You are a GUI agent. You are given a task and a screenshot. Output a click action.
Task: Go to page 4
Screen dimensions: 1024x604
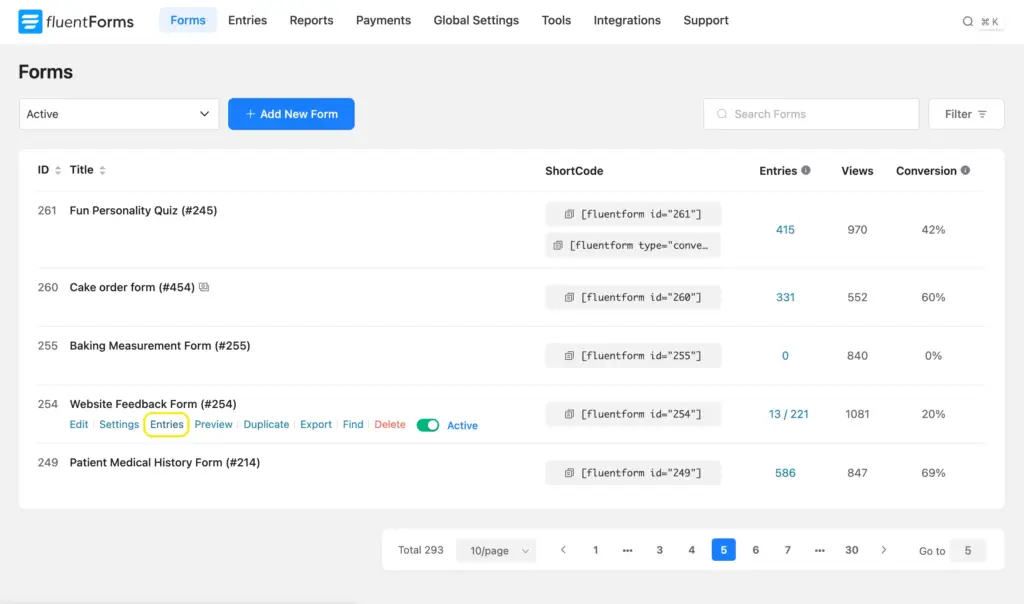coord(692,550)
